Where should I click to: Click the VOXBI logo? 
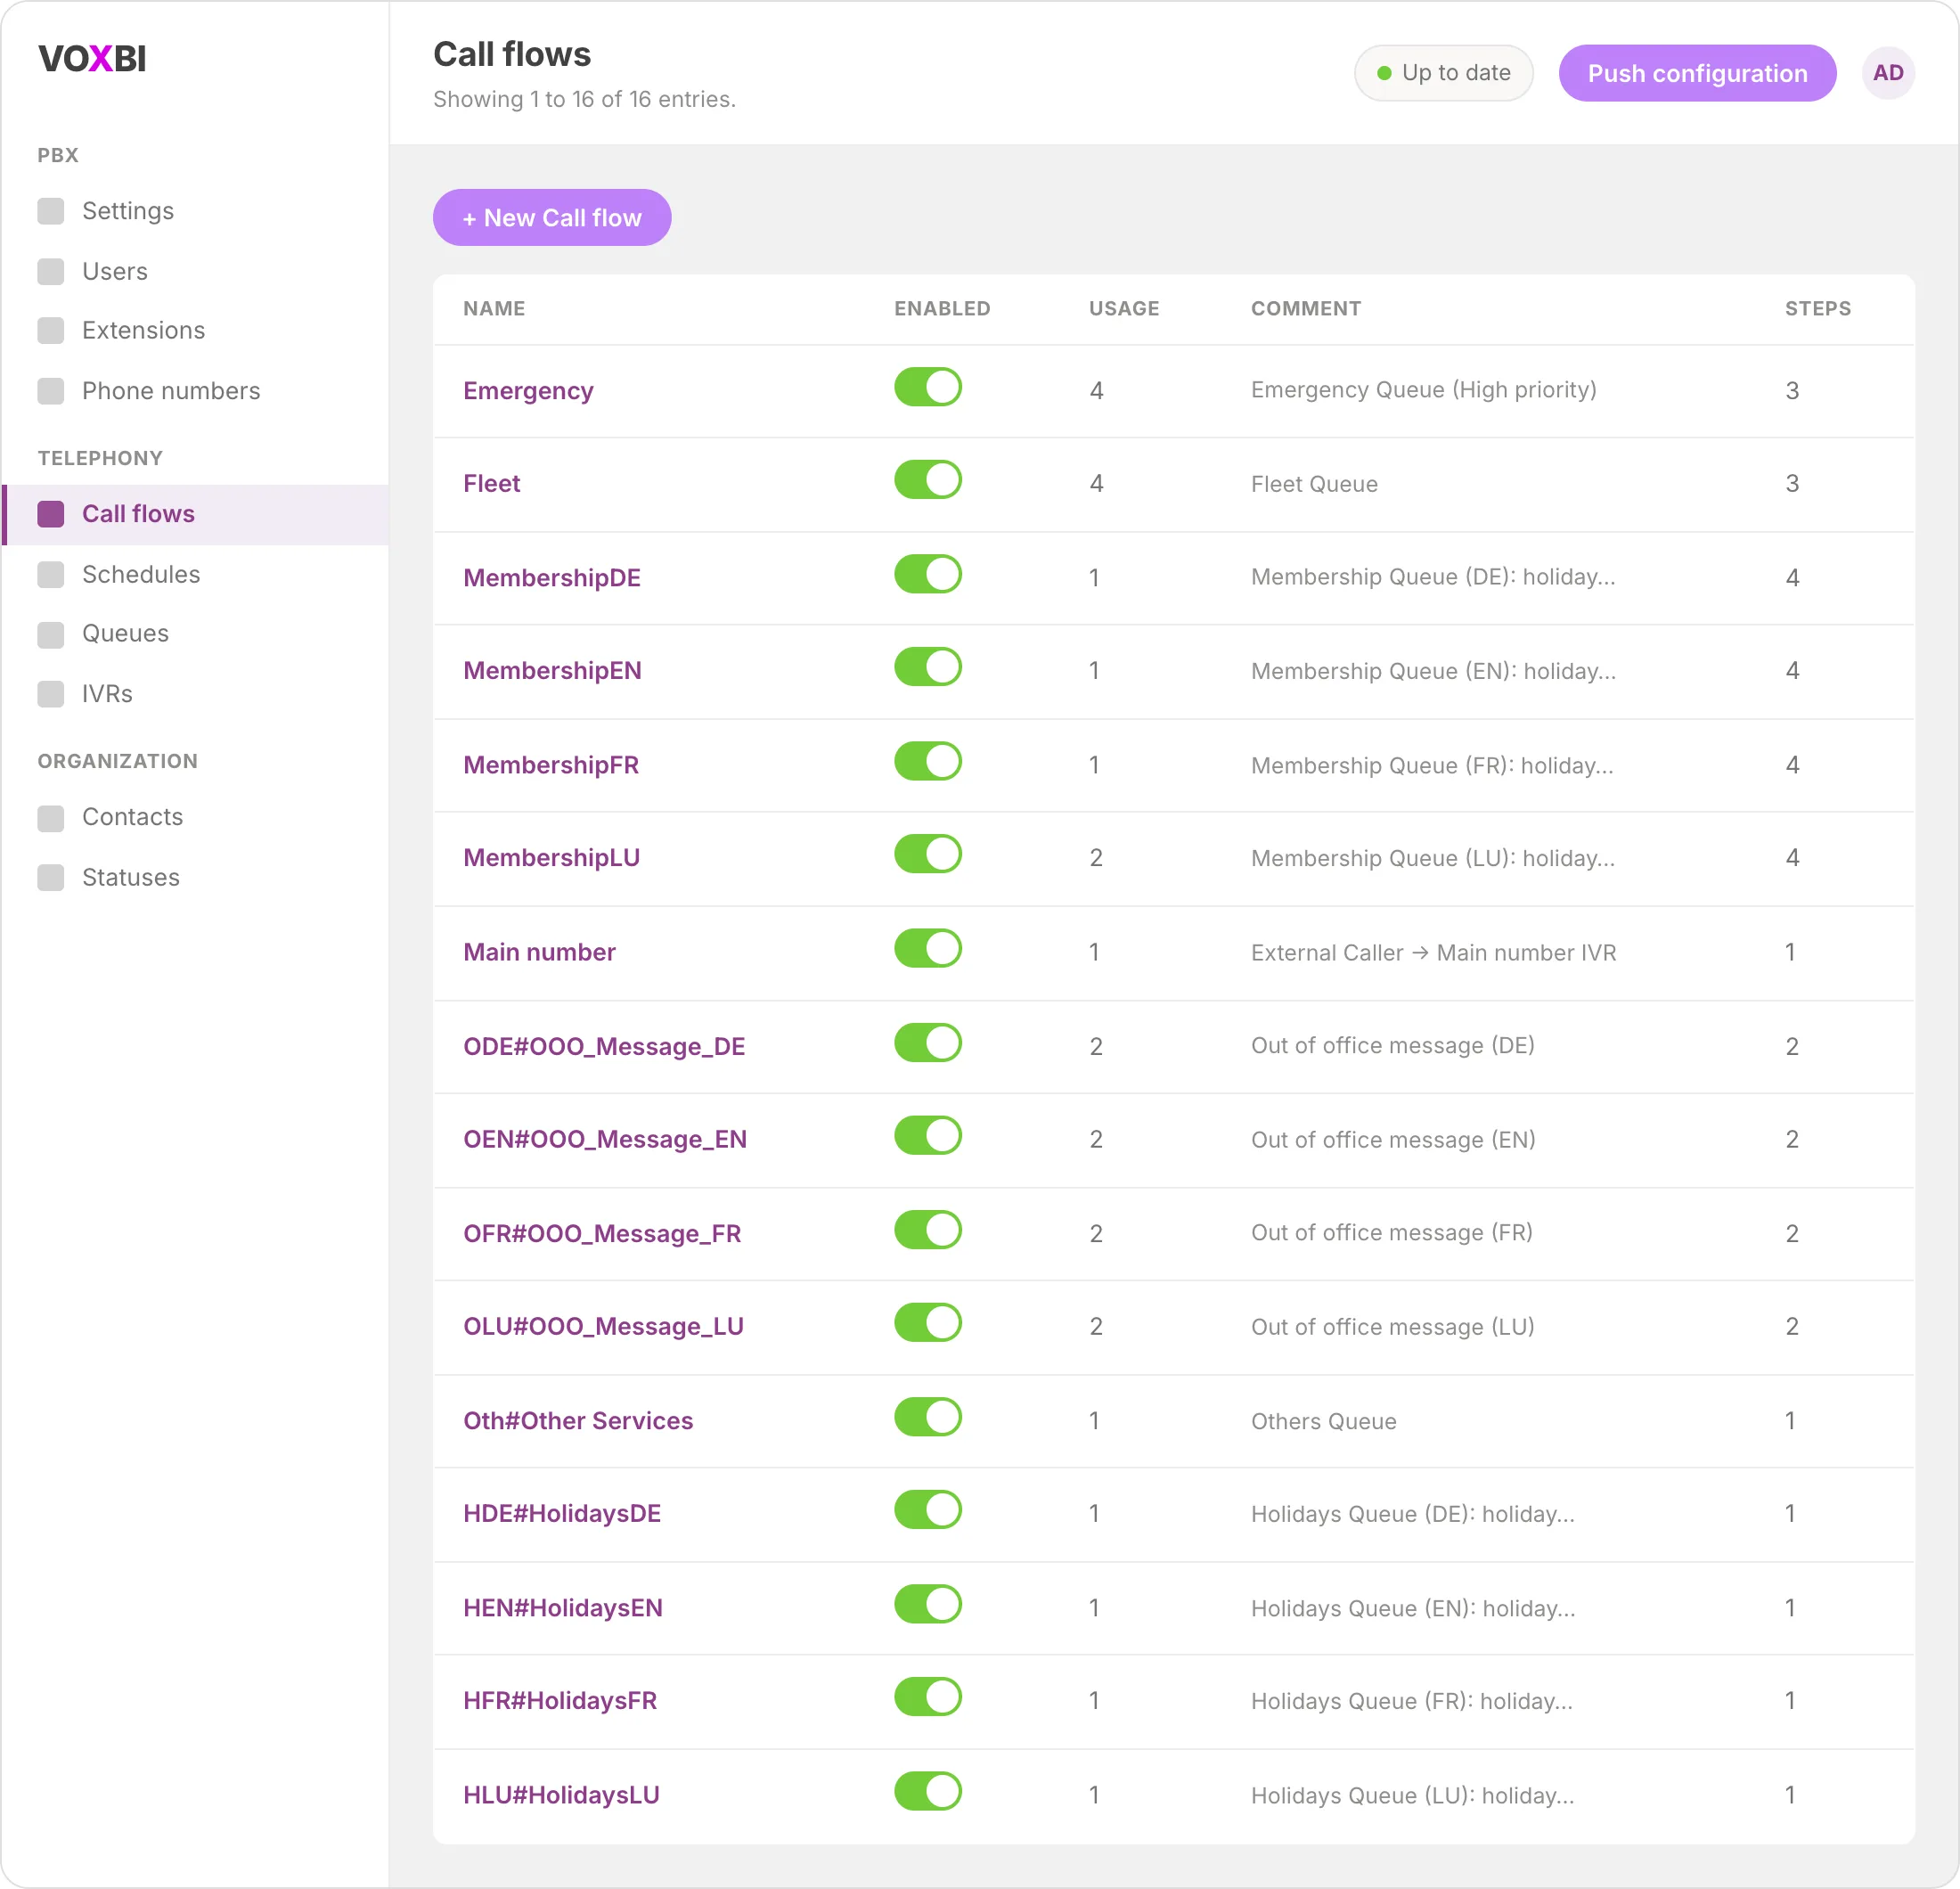coord(92,59)
